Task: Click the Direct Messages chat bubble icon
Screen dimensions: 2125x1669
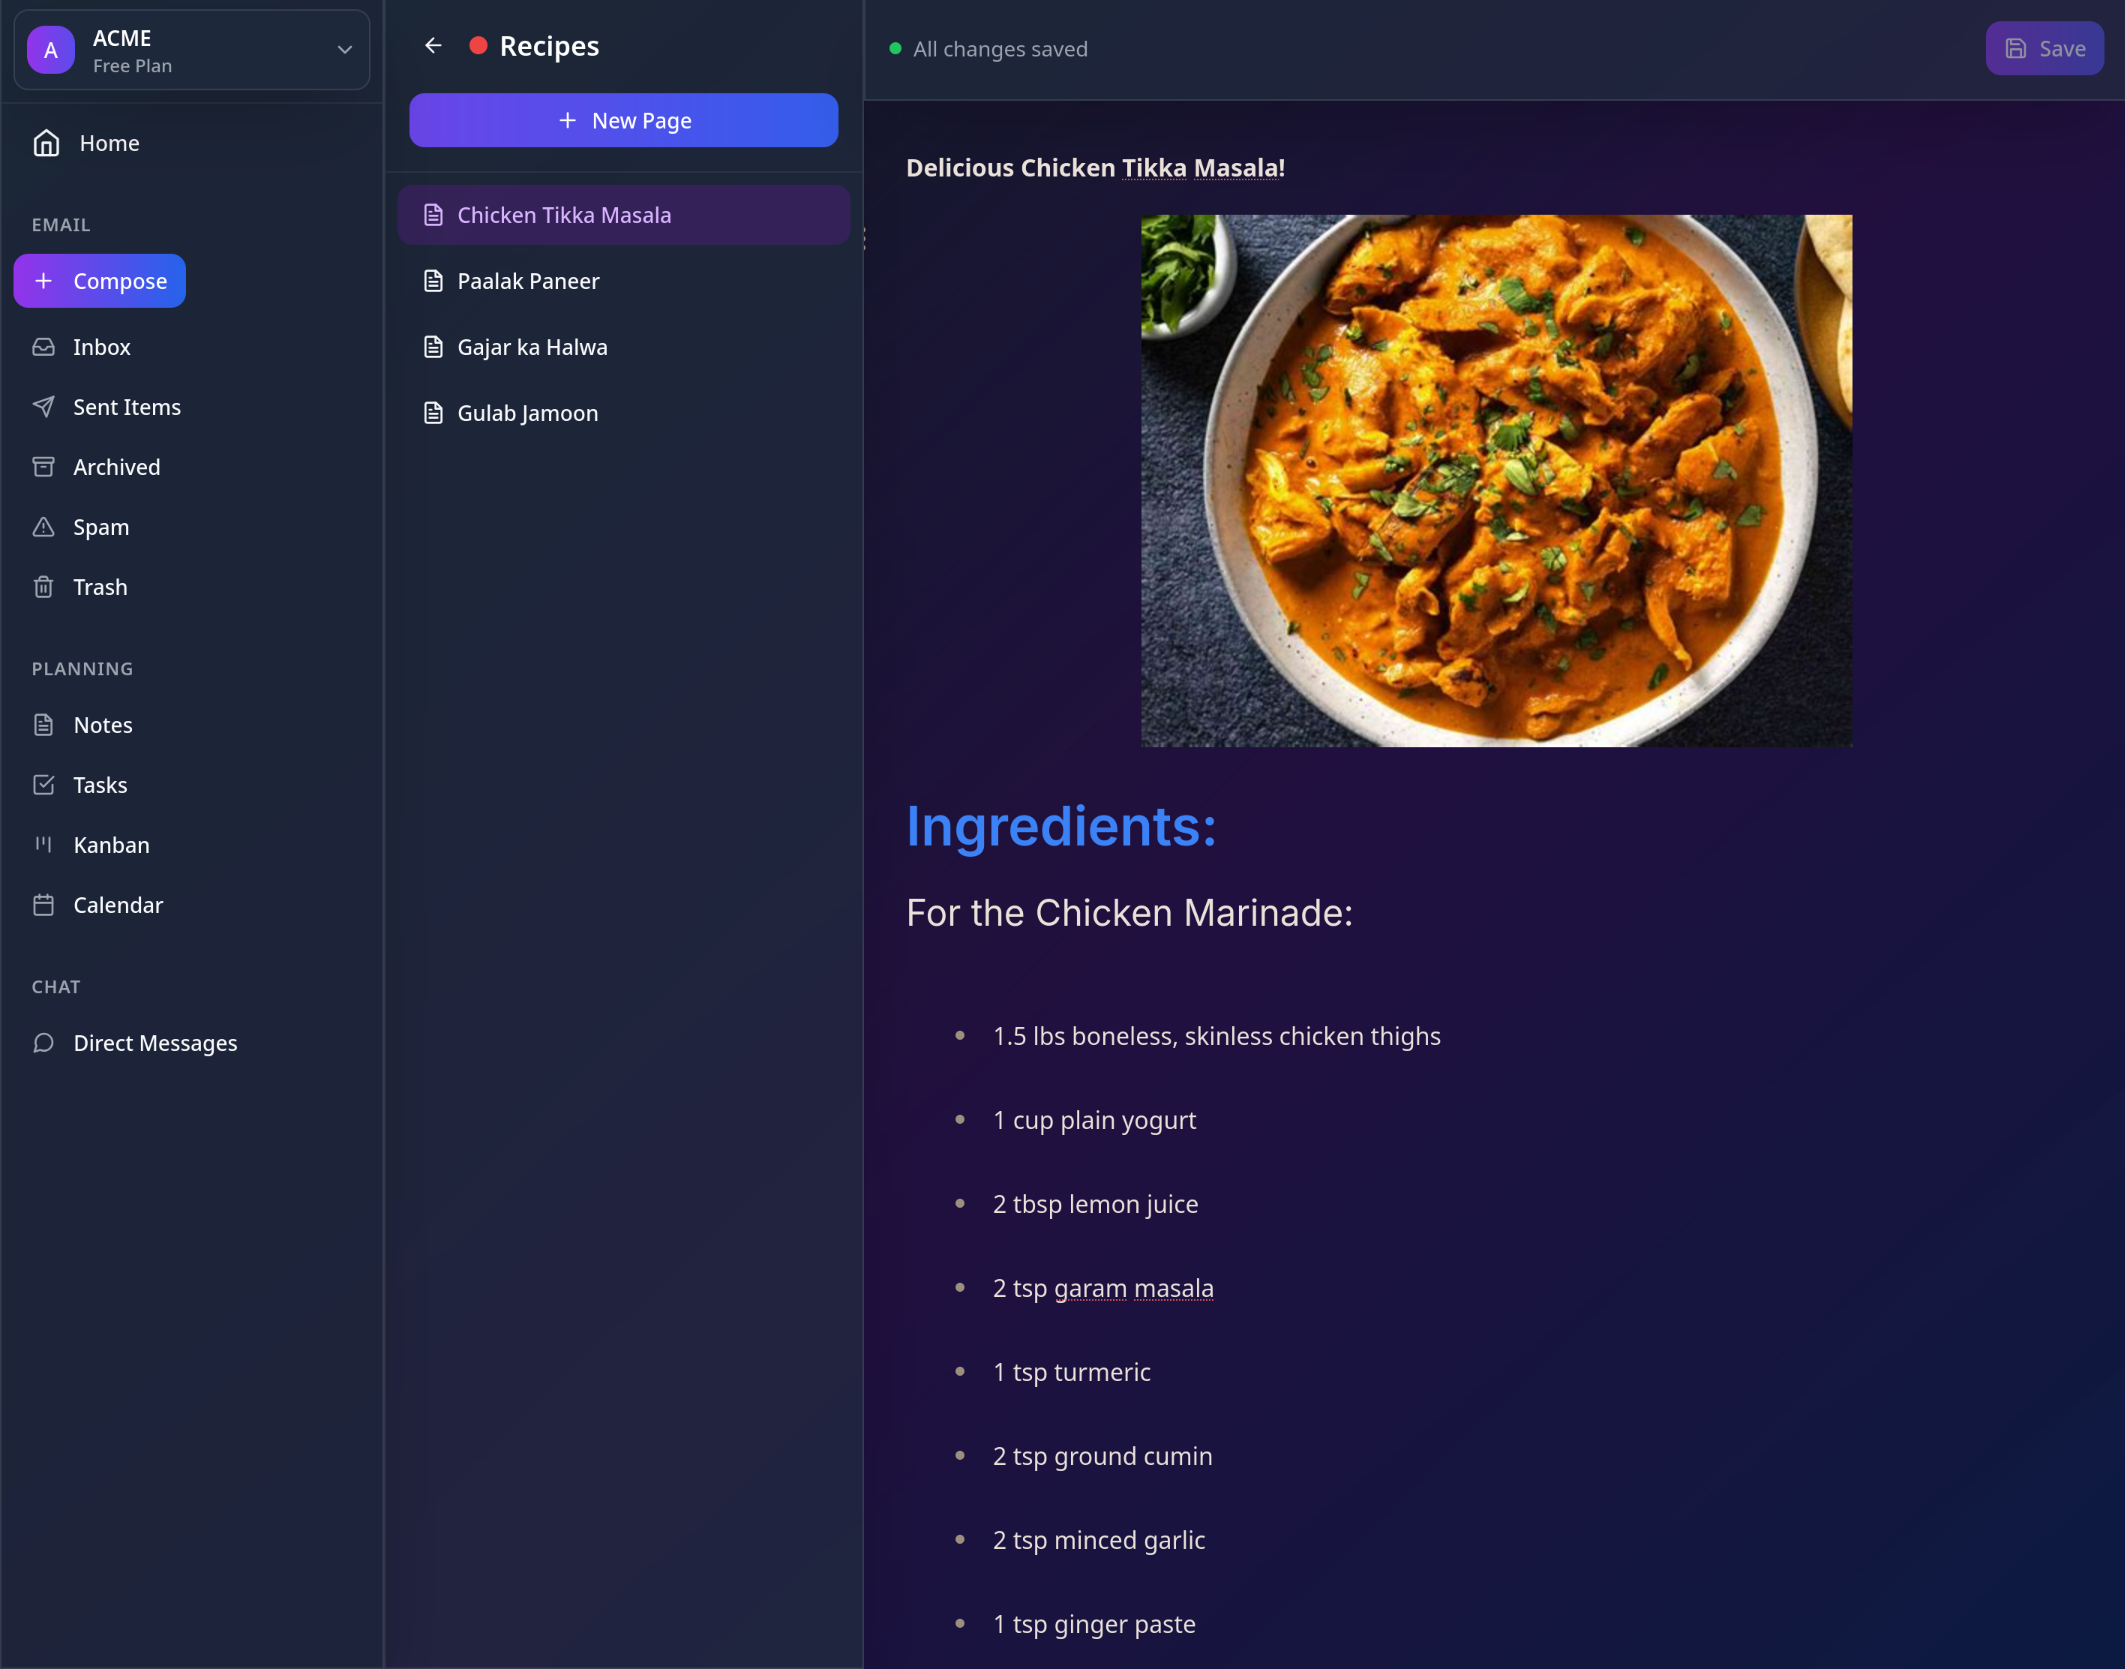Action: click(43, 1043)
